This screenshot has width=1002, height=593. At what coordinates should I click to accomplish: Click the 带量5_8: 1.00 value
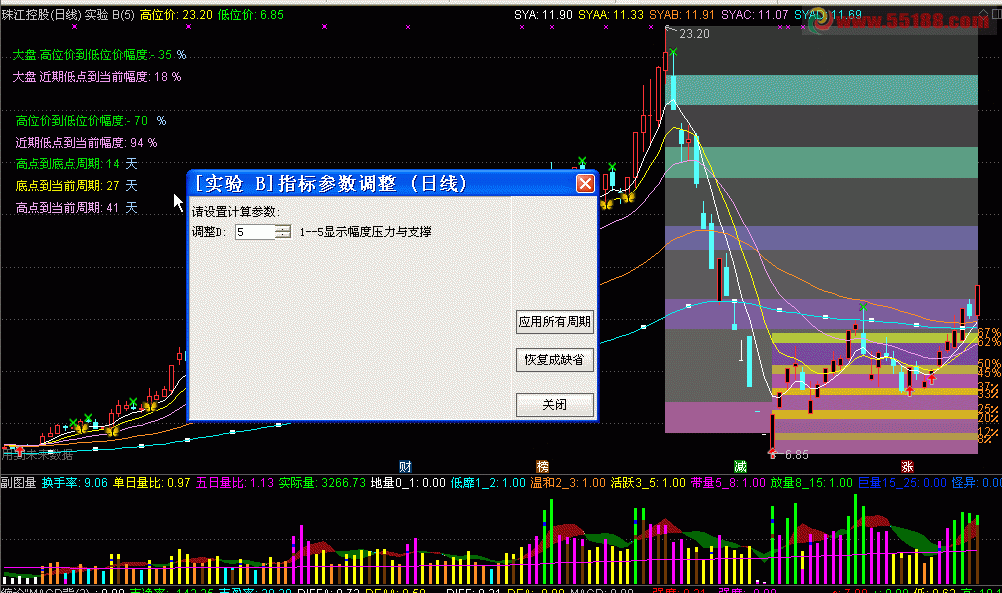coord(728,483)
